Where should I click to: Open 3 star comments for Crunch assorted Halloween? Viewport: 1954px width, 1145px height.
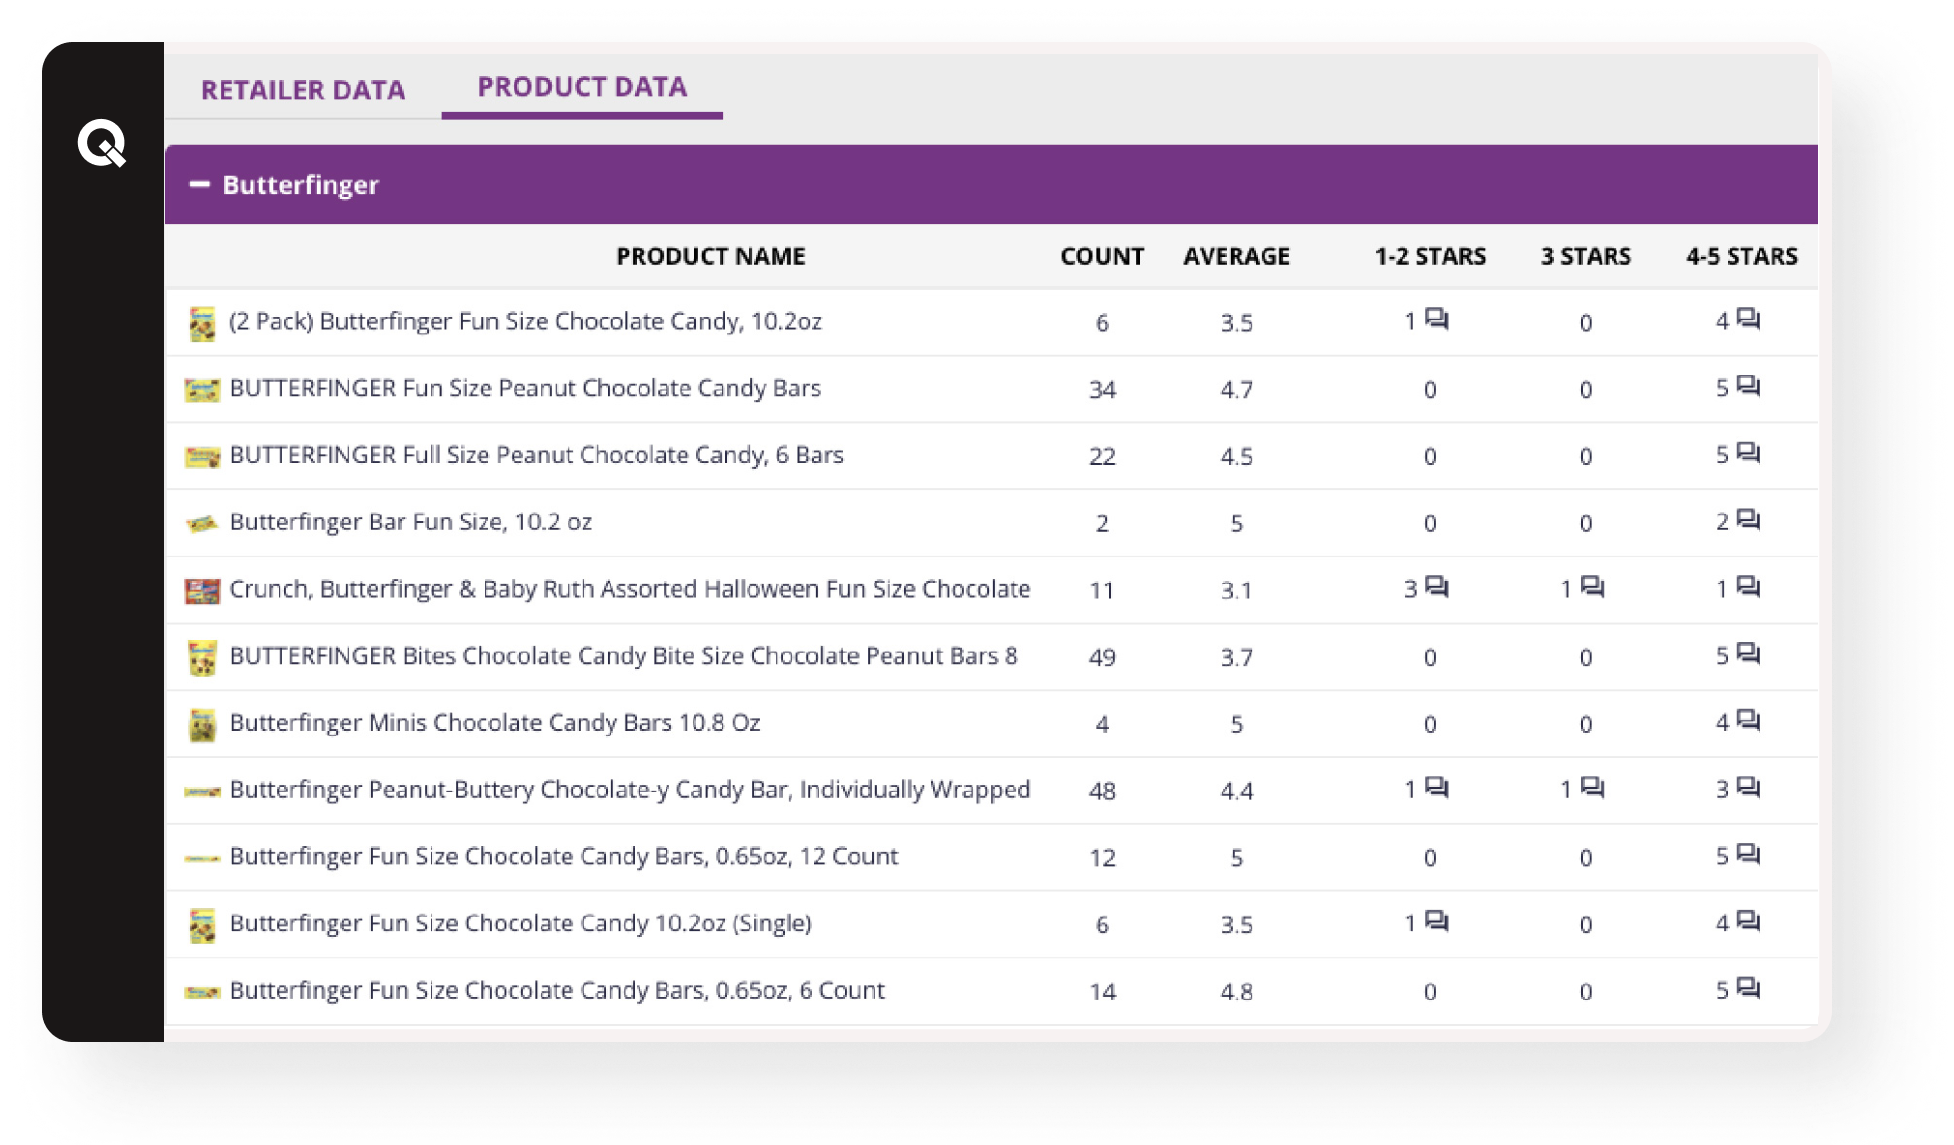[x=1593, y=587]
